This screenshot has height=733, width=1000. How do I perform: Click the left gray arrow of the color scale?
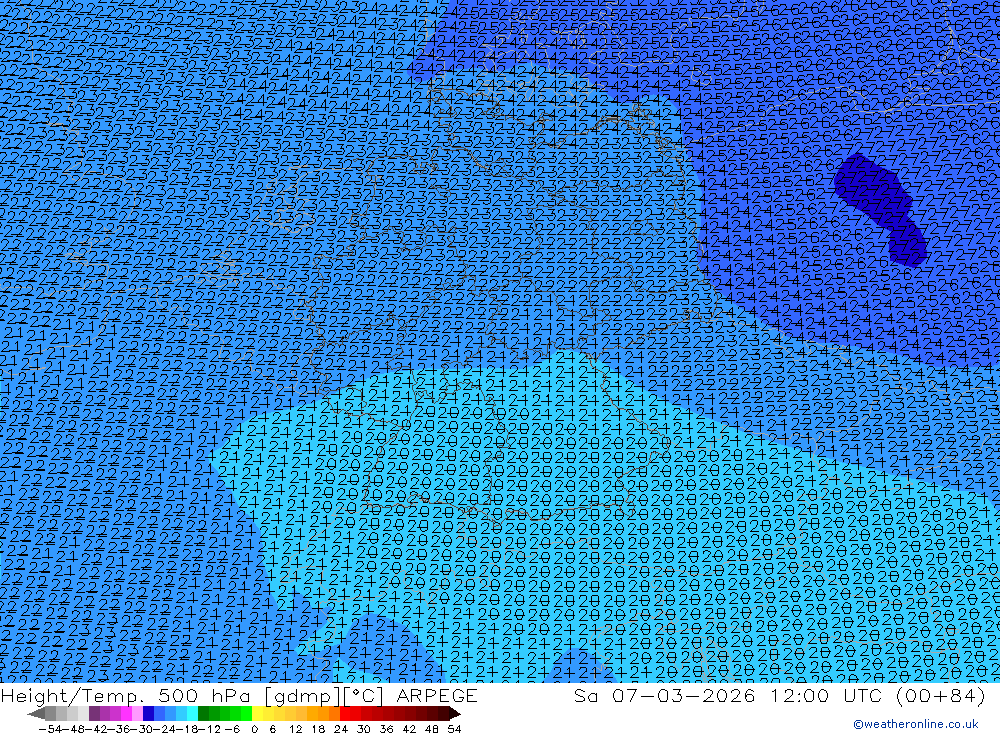[x=36, y=714]
